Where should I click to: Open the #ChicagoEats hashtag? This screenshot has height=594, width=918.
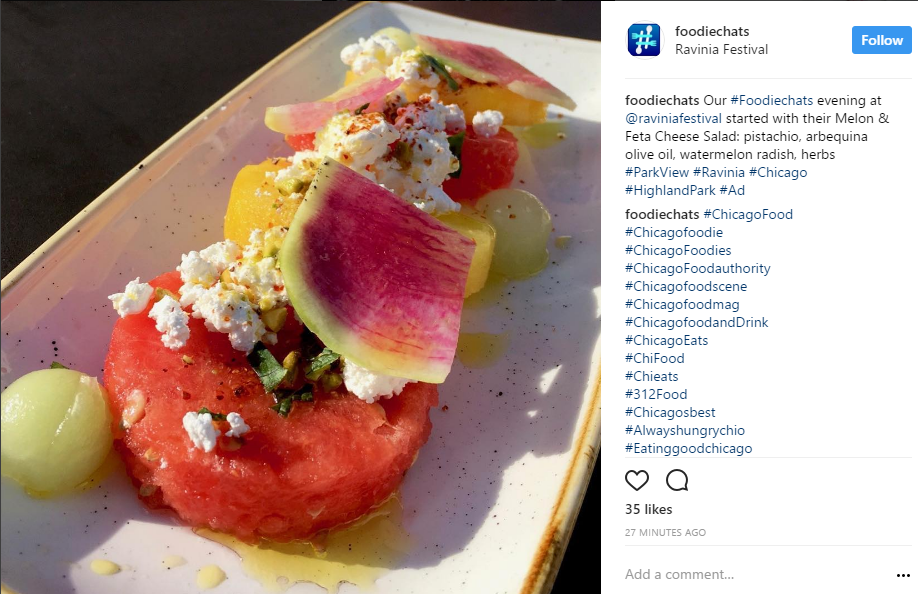pos(666,340)
